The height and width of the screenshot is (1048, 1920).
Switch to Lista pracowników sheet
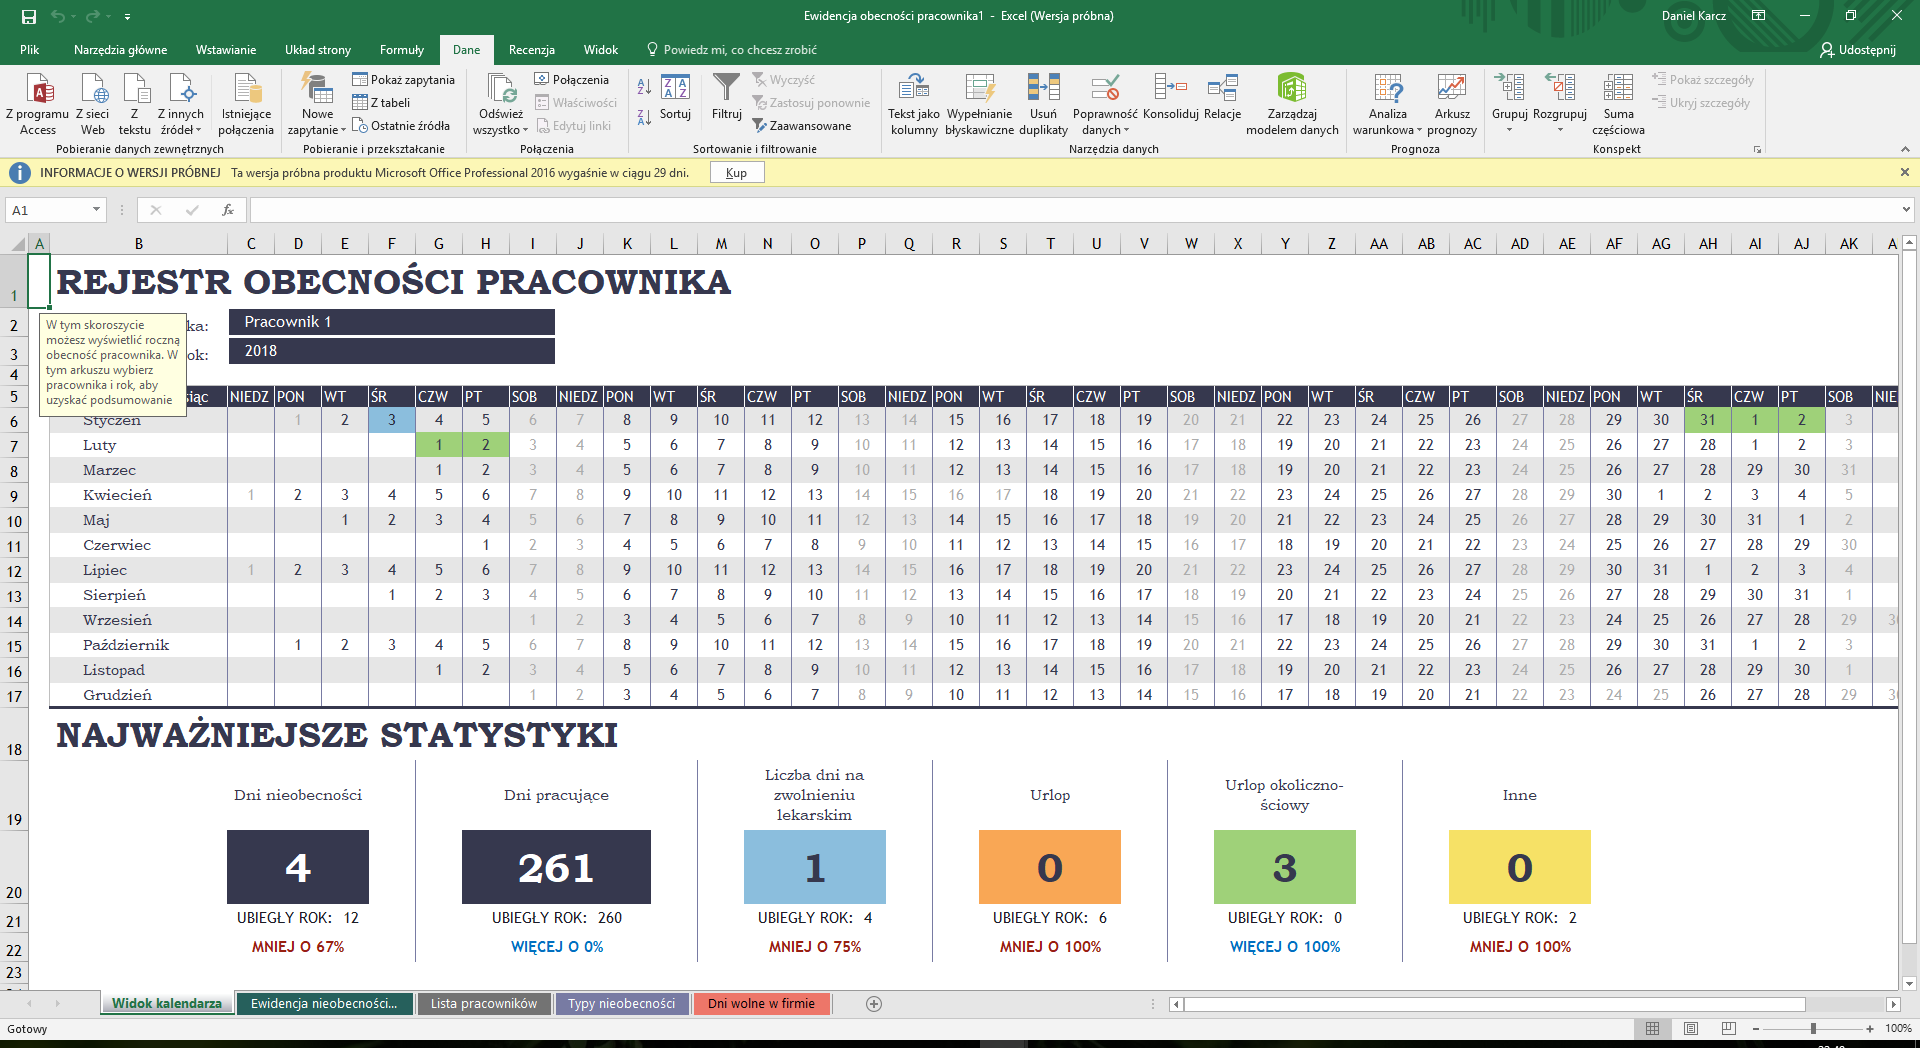tap(483, 1004)
